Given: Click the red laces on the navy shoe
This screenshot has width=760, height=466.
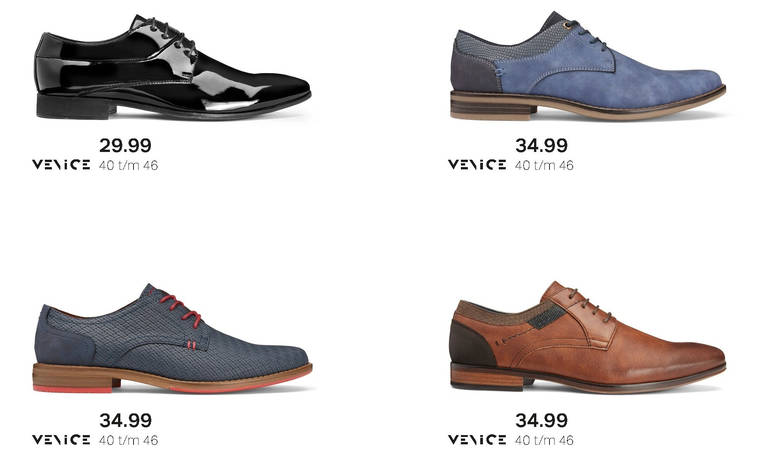Looking at the screenshot, I should 181,309.
